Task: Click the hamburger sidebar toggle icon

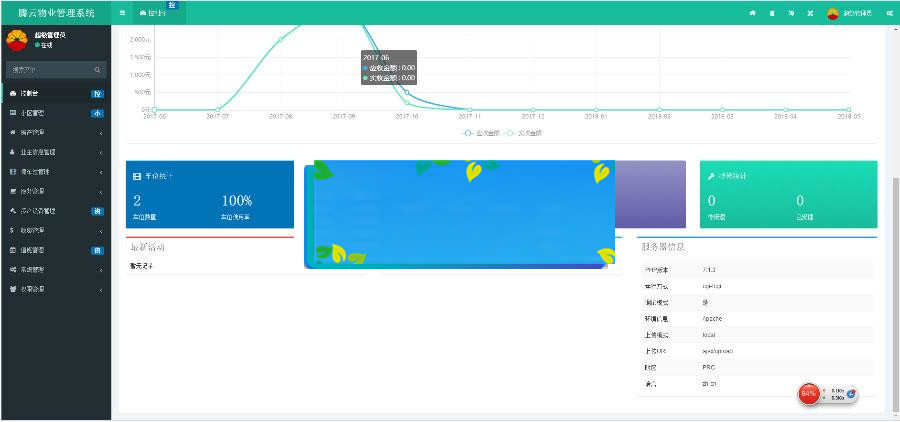Action: [122, 13]
